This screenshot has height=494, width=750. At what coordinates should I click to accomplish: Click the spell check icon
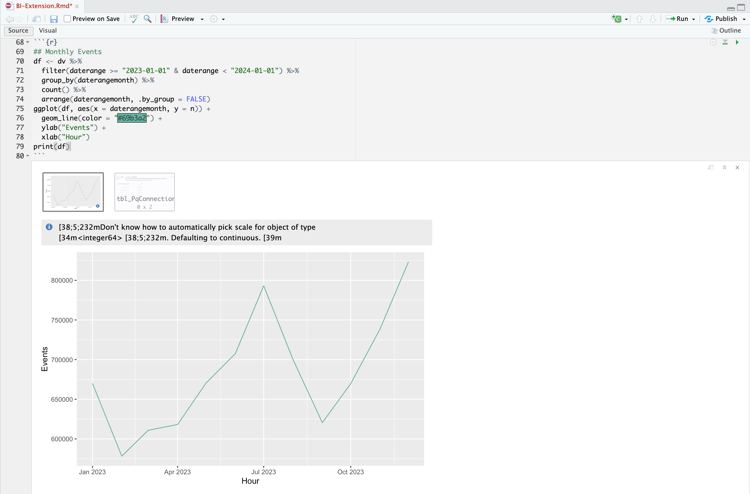[134, 19]
